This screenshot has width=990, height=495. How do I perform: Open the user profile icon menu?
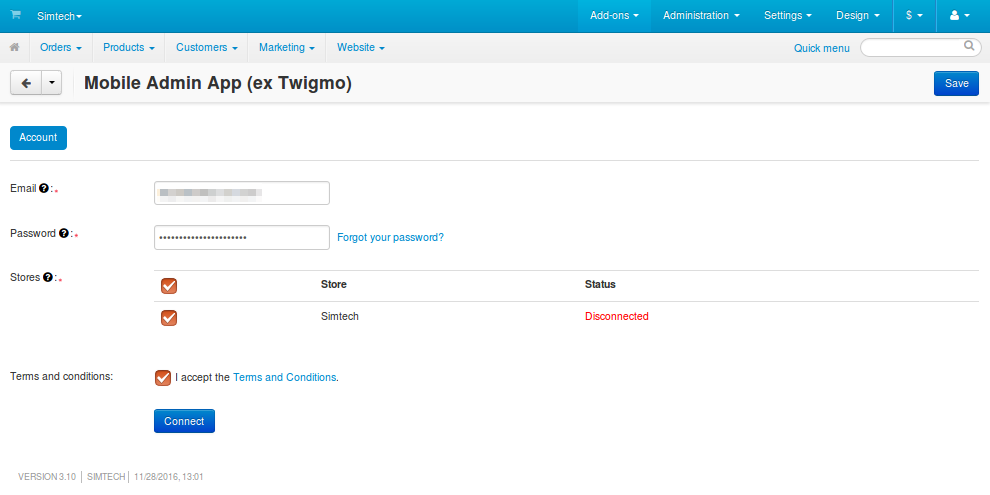pyautogui.click(x=960, y=16)
